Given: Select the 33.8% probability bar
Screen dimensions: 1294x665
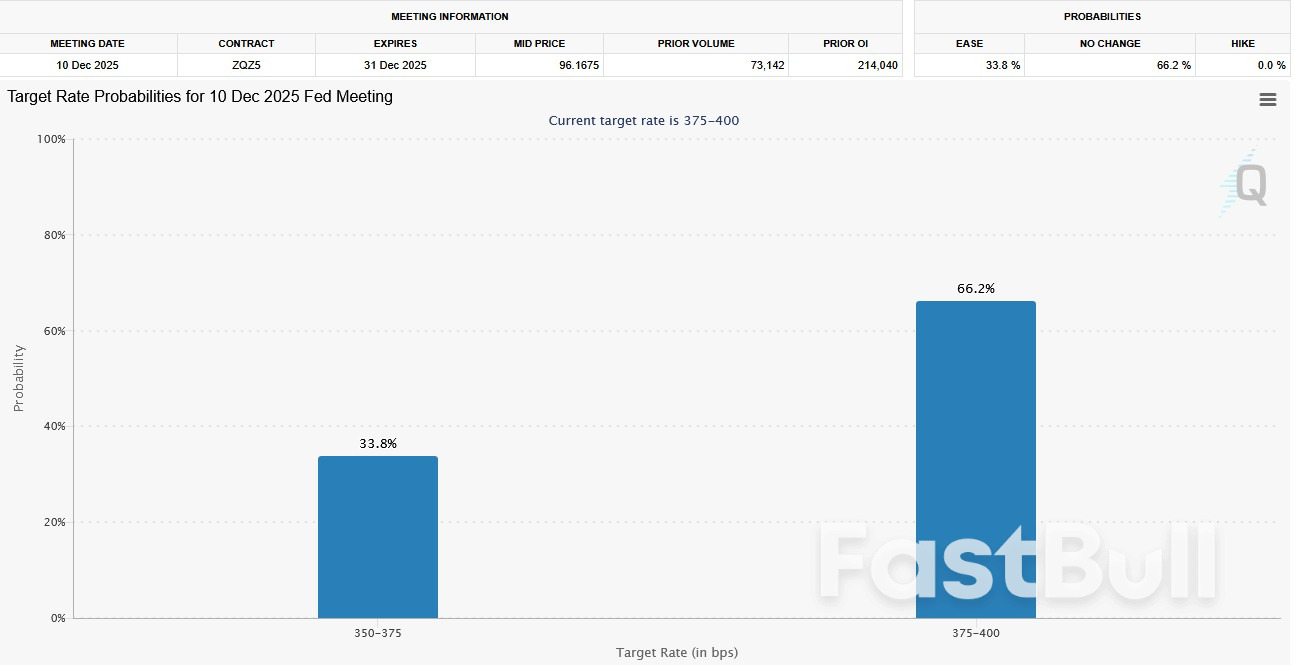Looking at the screenshot, I should tap(378, 535).
